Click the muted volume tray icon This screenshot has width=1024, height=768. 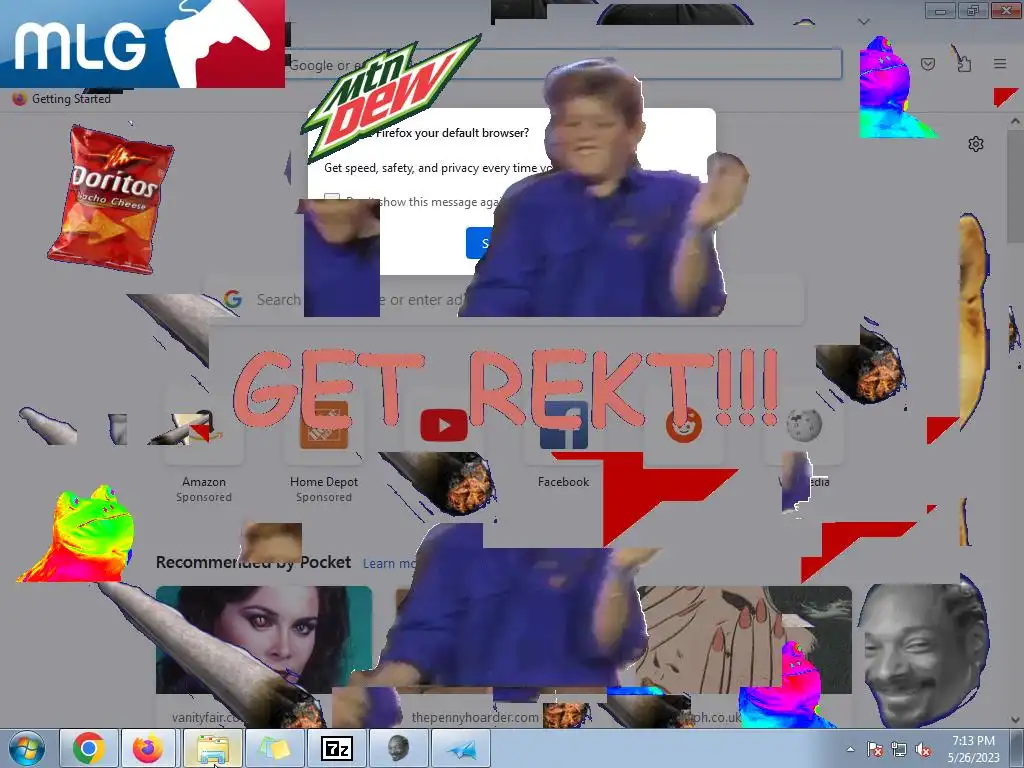[x=923, y=750]
